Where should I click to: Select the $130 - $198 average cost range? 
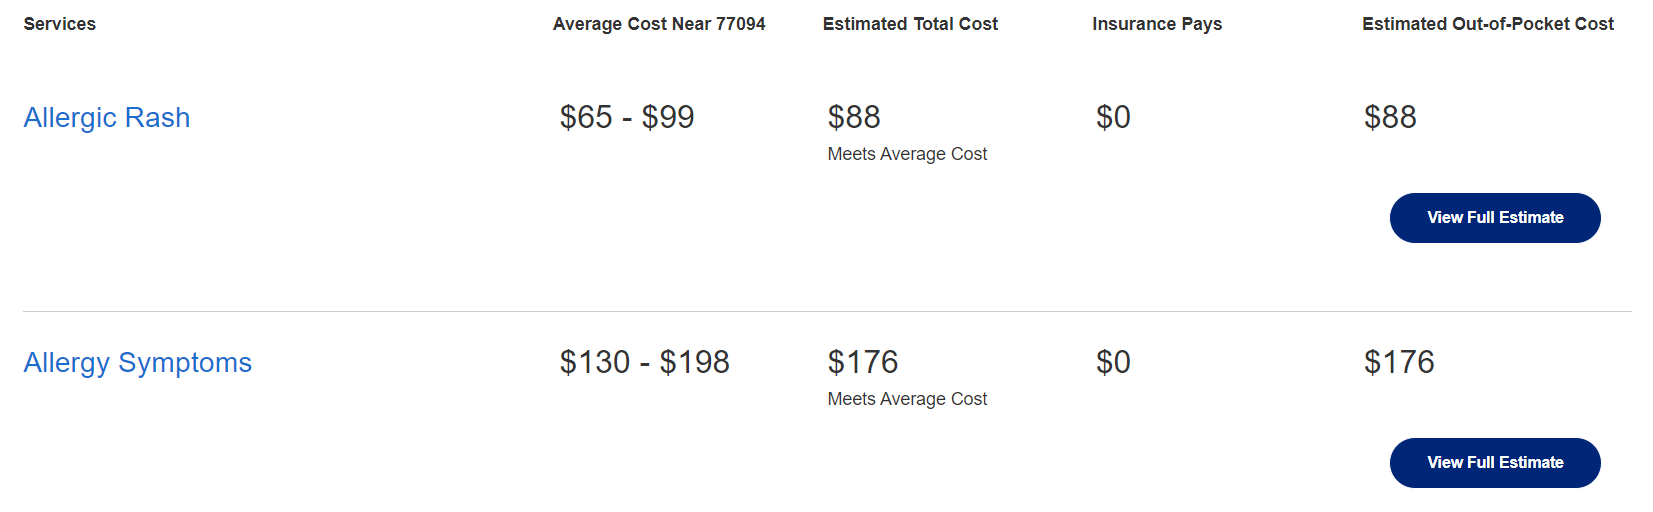coord(645,362)
